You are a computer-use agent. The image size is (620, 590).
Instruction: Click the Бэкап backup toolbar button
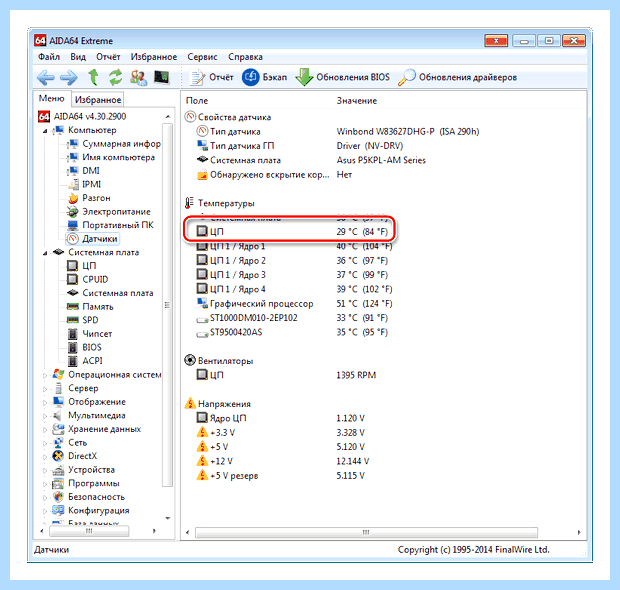tap(265, 77)
